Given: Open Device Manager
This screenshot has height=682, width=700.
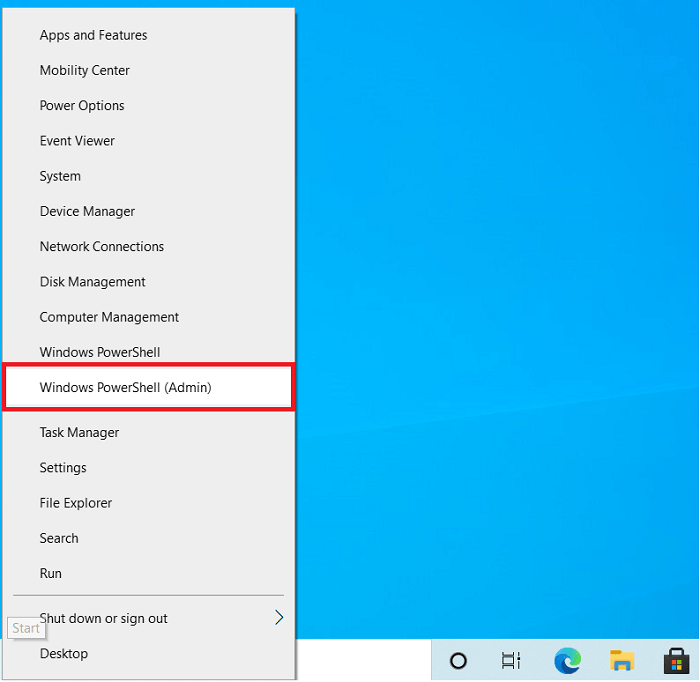Looking at the screenshot, I should [149, 211].
